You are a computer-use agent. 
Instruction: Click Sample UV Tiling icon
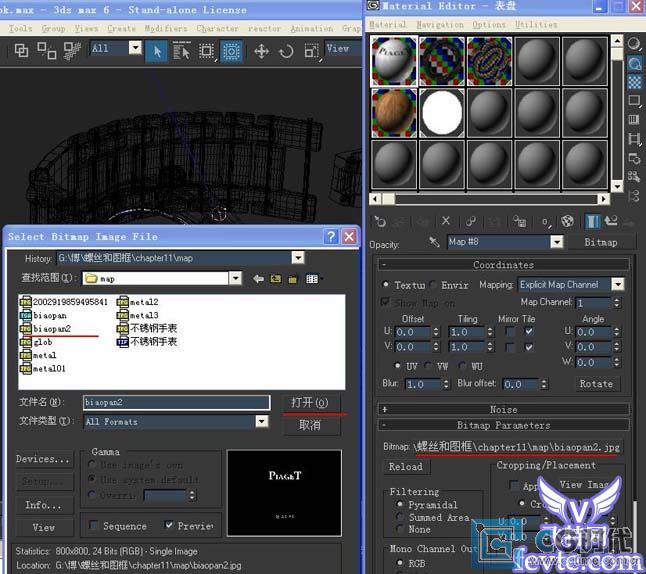(x=634, y=101)
